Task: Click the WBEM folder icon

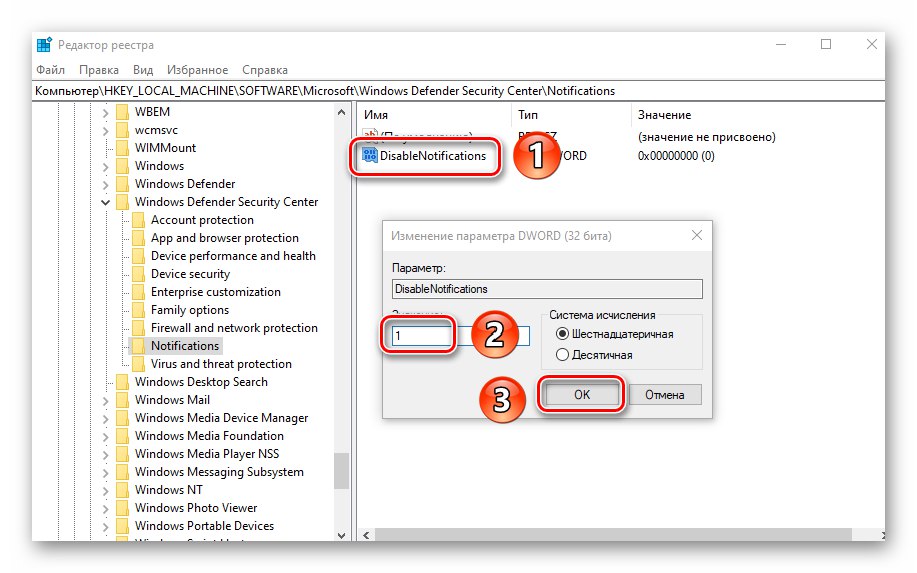Action: pos(122,112)
